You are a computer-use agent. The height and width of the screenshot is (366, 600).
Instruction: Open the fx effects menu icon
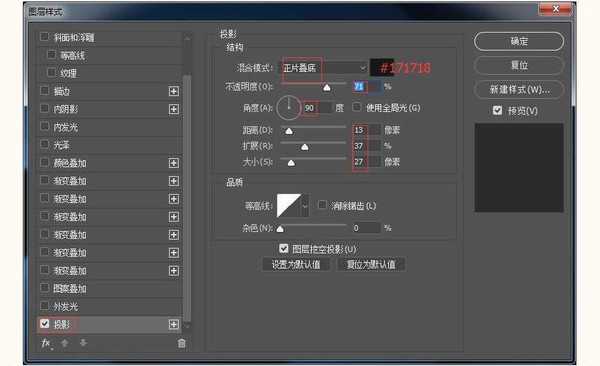pyautogui.click(x=46, y=343)
